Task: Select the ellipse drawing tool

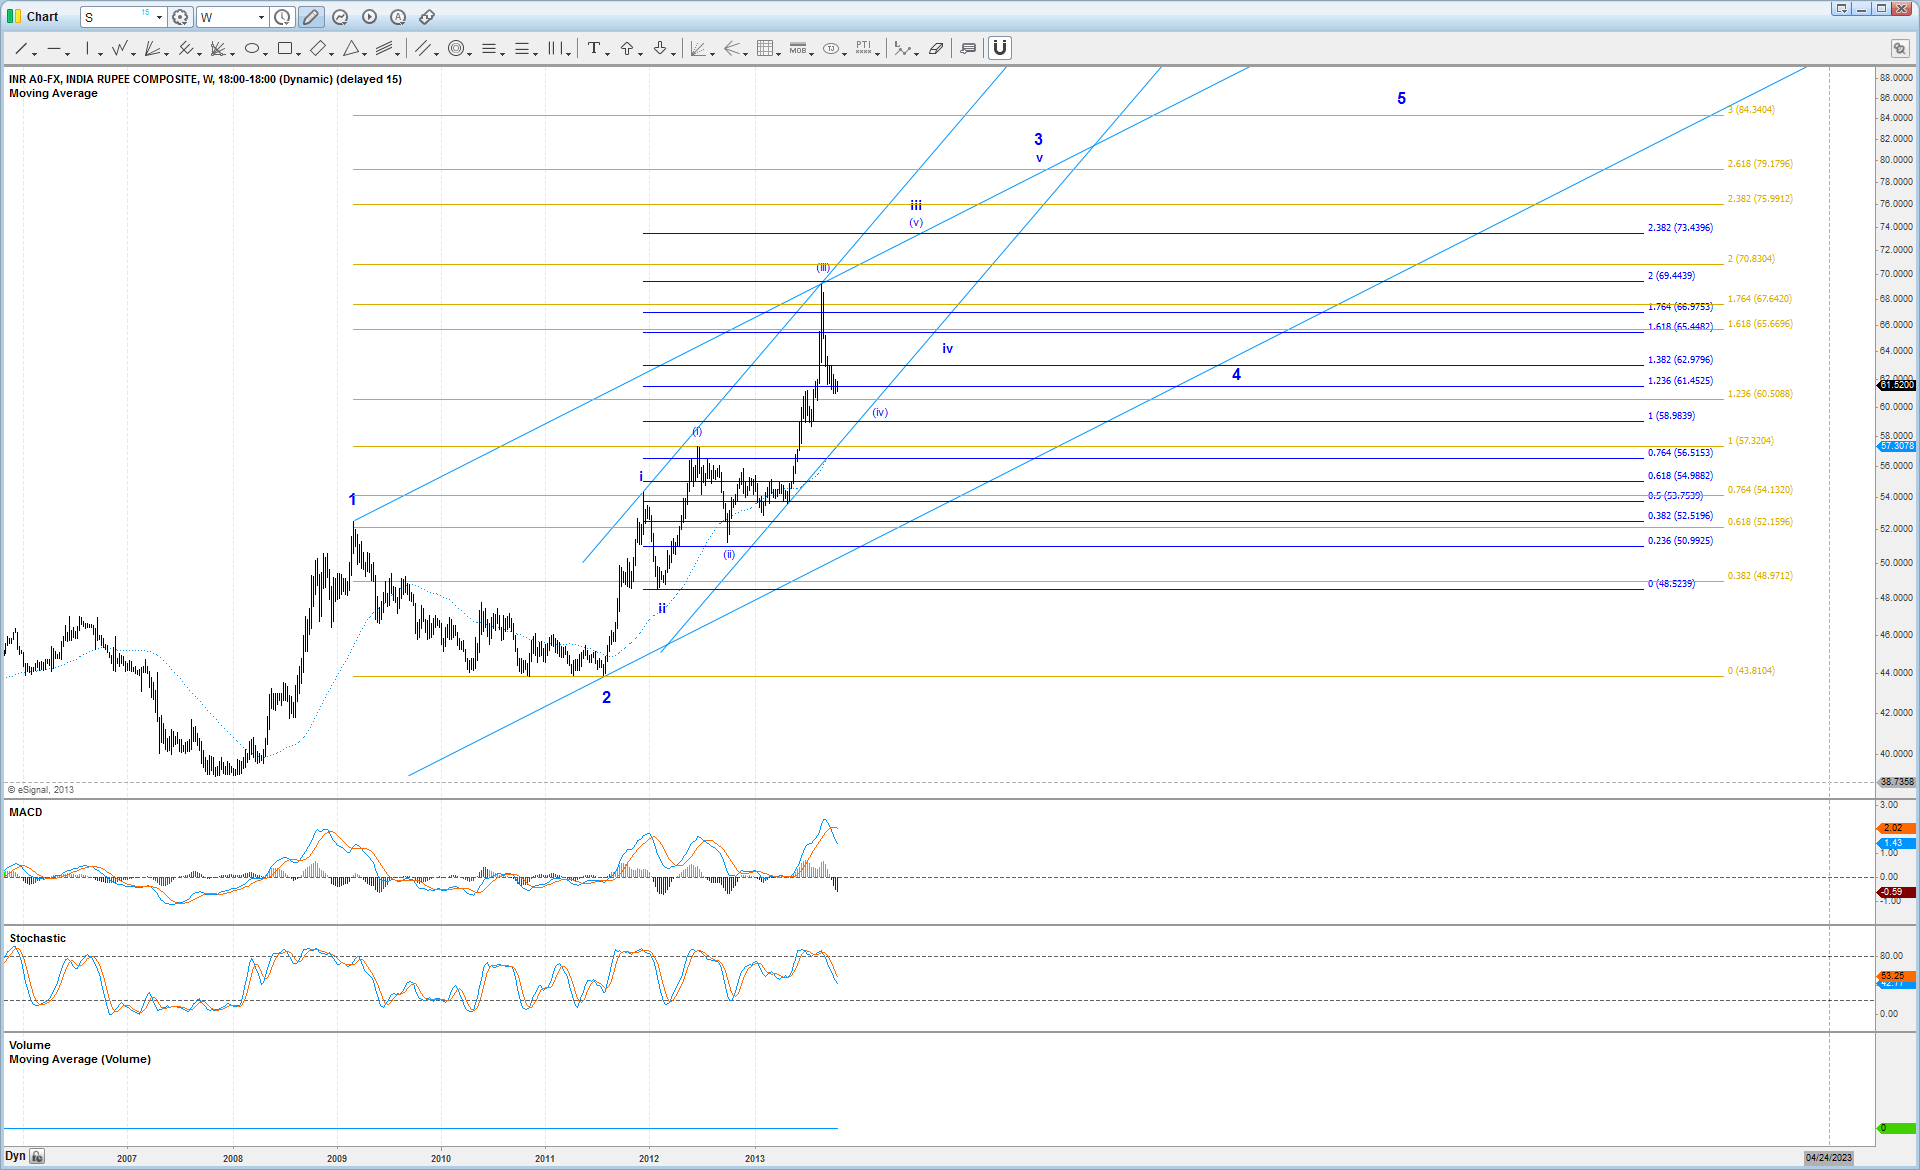Action: (x=252, y=48)
